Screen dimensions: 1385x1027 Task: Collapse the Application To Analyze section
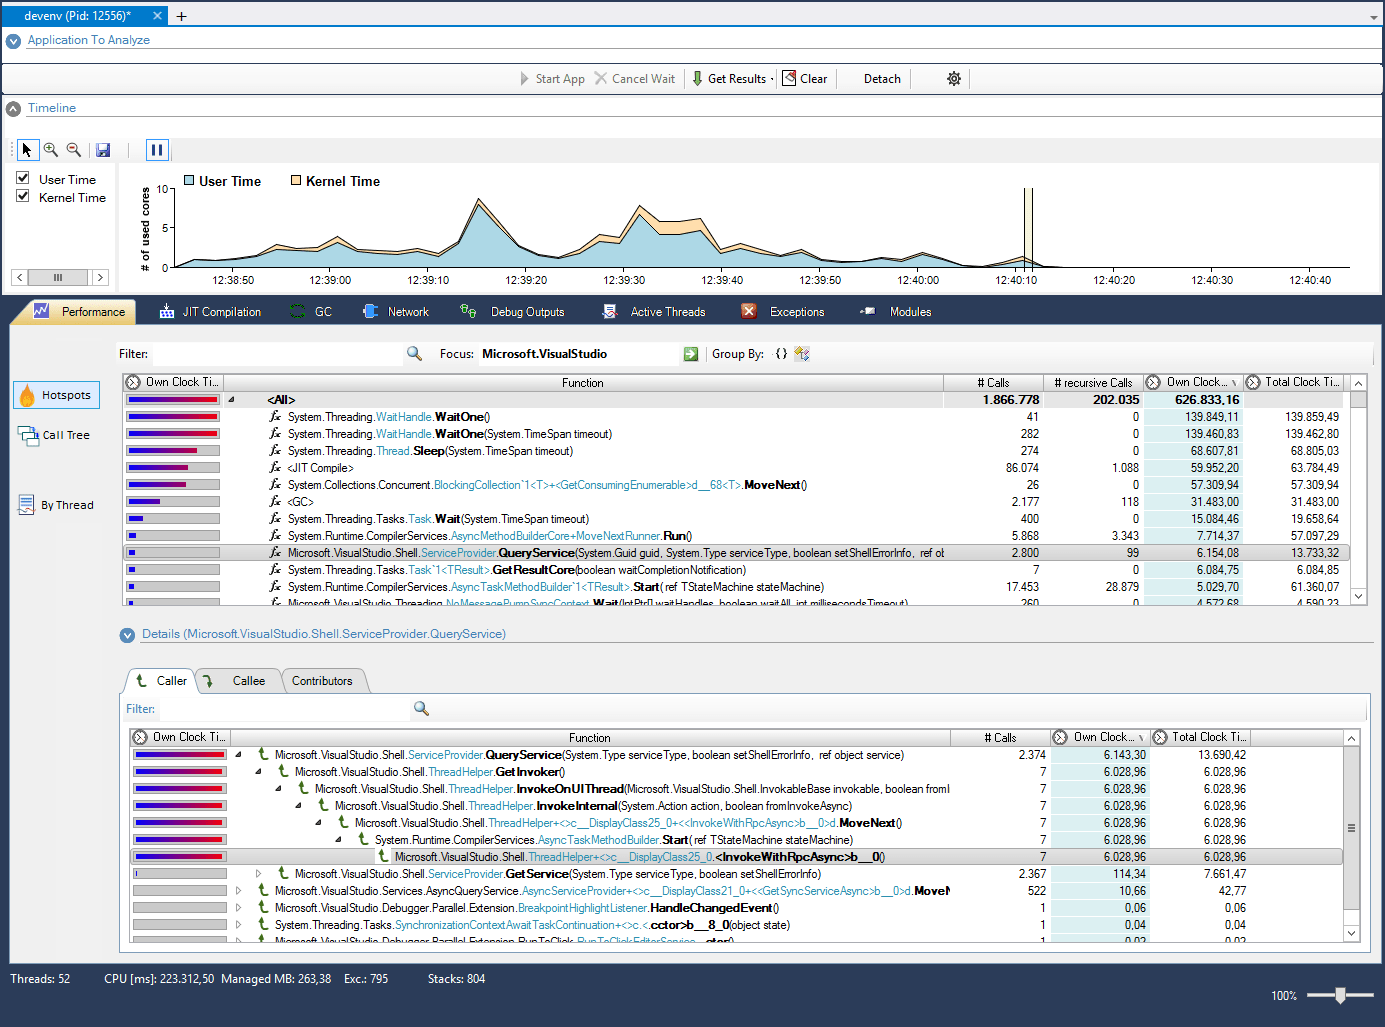pos(13,41)
